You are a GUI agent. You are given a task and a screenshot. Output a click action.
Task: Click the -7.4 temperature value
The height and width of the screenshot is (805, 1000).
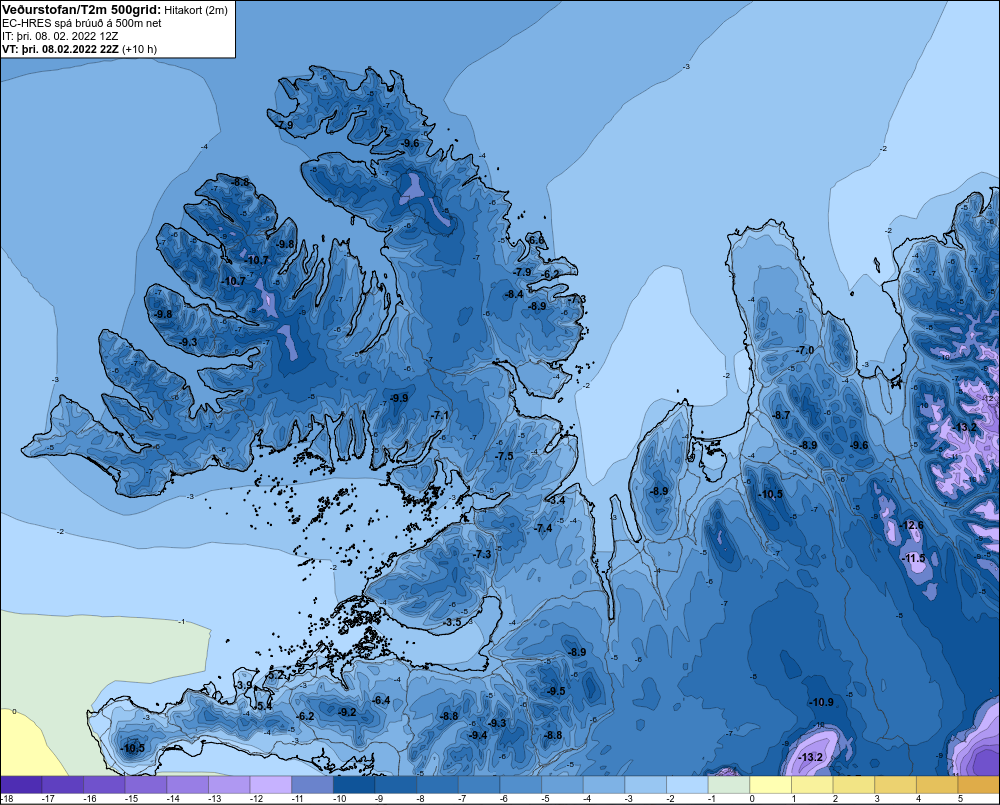coord(543,528)
